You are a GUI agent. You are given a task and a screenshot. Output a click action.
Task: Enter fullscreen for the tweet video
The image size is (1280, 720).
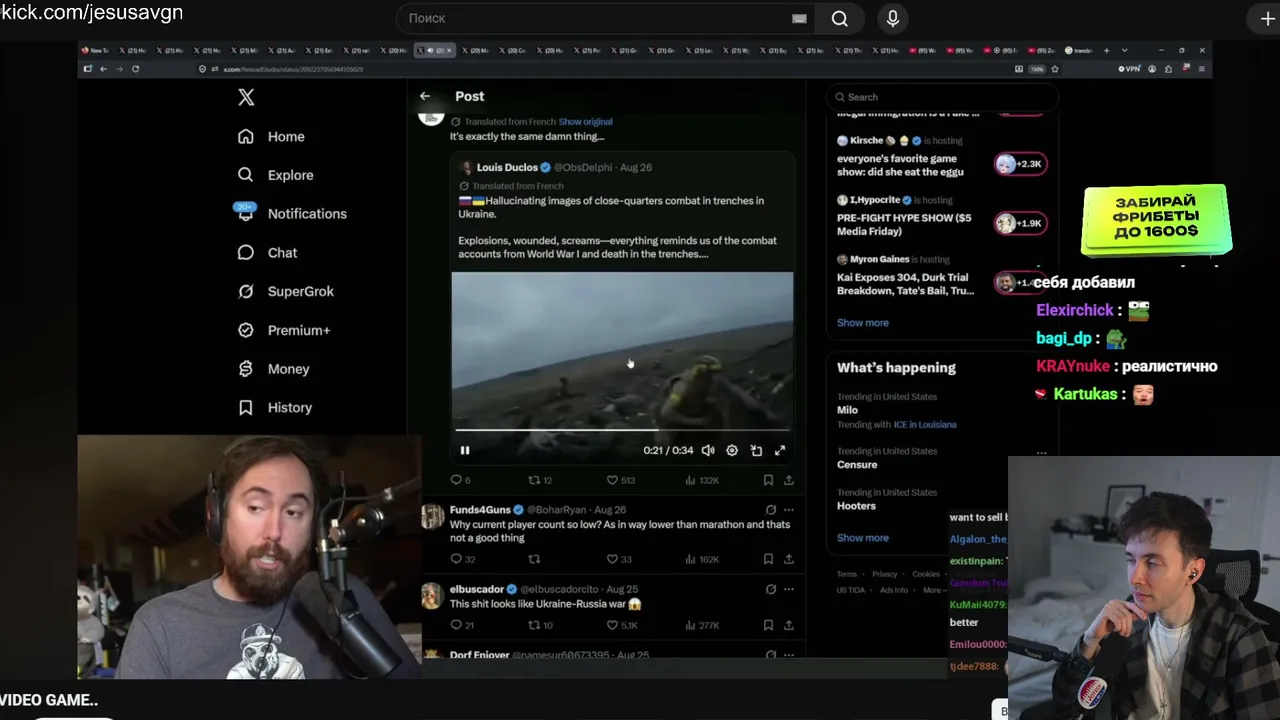point(780,450)
